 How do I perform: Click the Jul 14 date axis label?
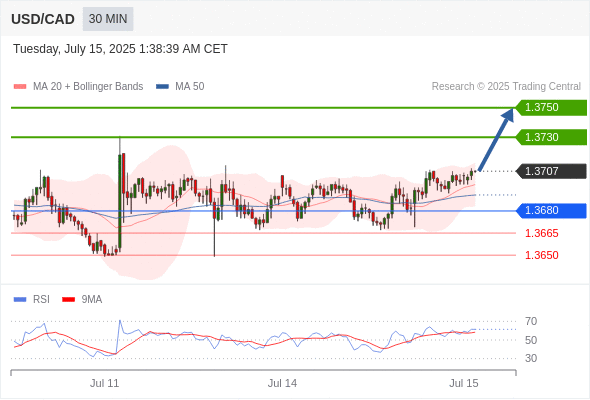282,383
